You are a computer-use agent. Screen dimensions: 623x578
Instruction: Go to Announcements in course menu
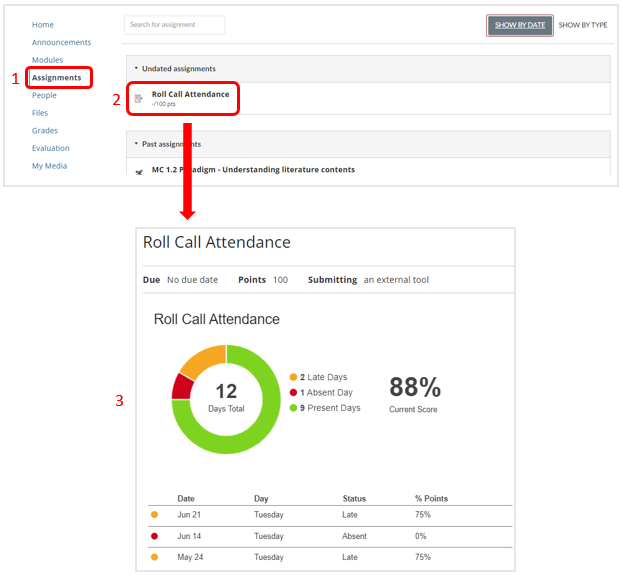point(61,42)
